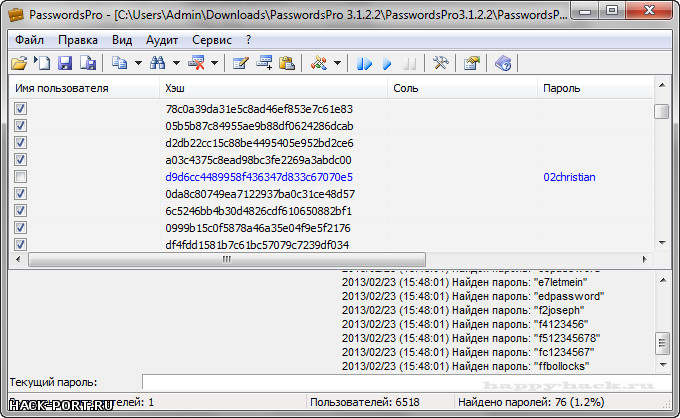The width and height of the screenshot is (680, 418).
Task: Click the Save As icon with page and floppy
Action: click(88, 63)
